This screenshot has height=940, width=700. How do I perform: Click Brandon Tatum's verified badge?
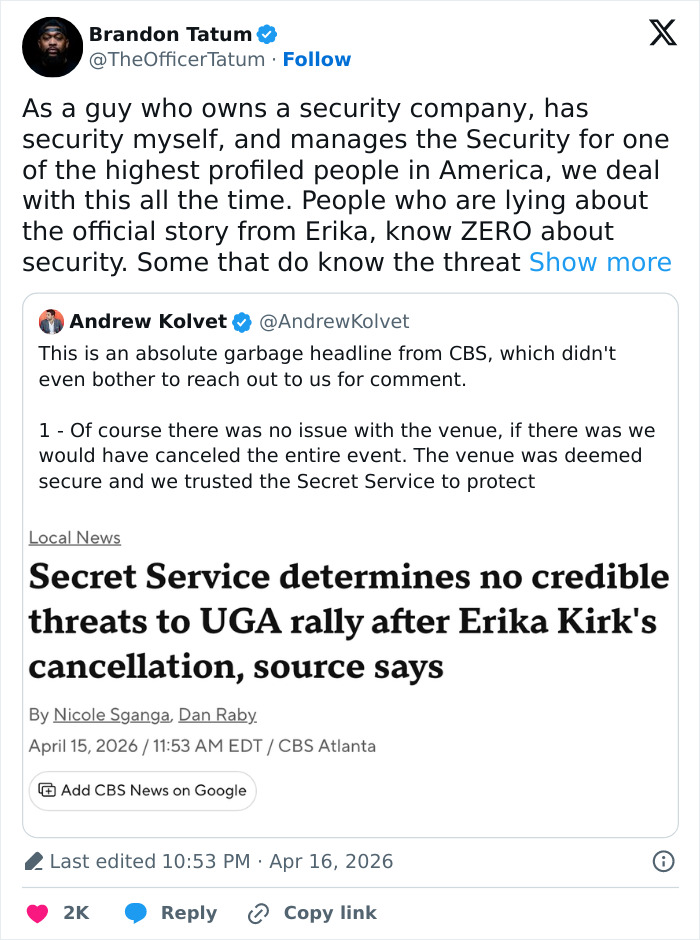pyautogui.click(x=265, y=33)
